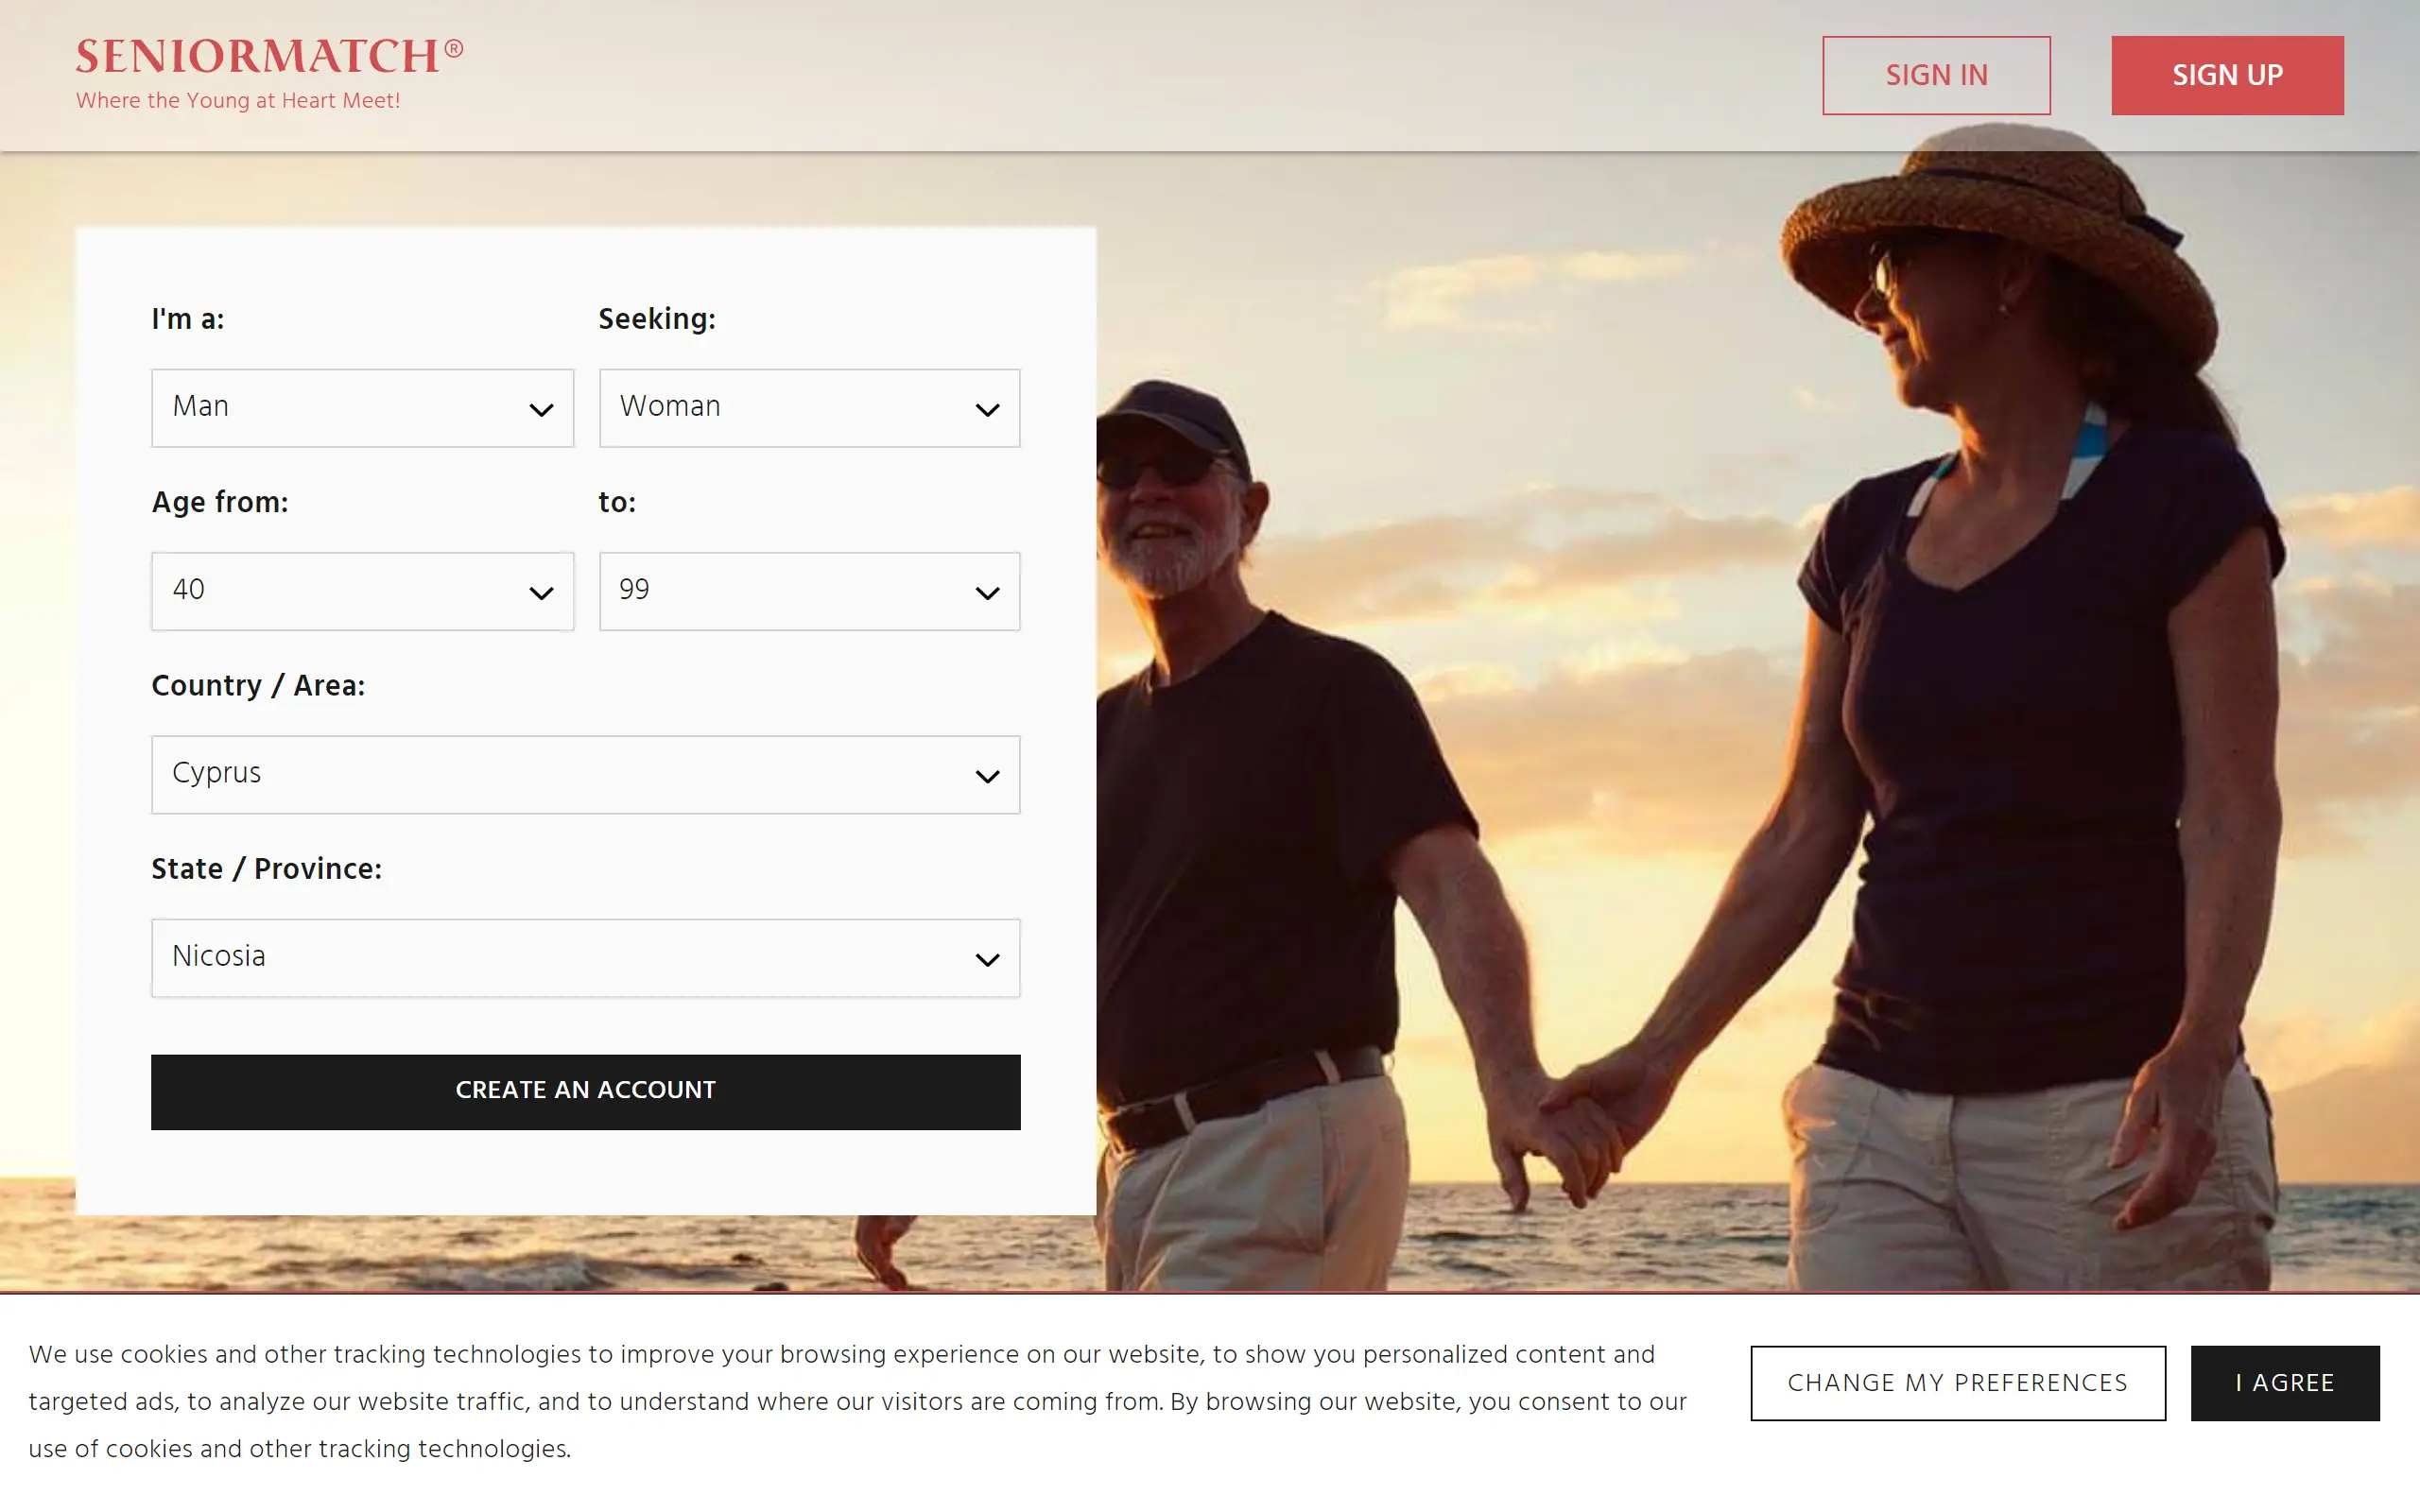Click CHANGE MY PREFERENCES for cookies
2420x1512 pixels.
(1957, 1383)
